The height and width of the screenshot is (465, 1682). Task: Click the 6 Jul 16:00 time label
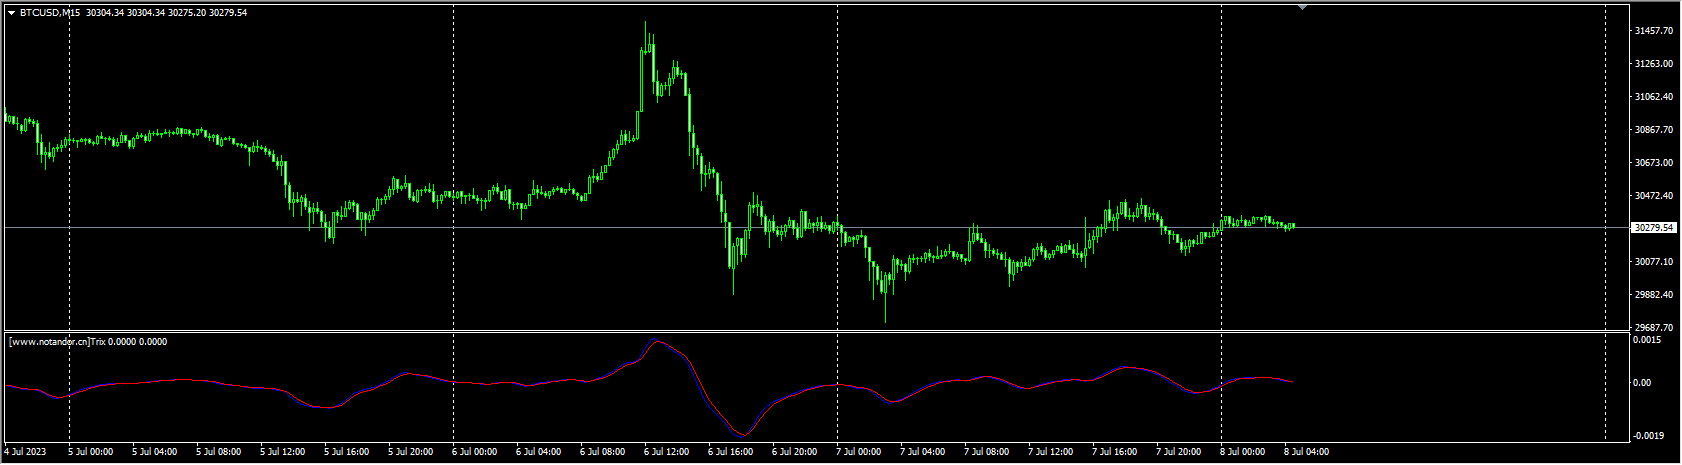coord(731,452)
